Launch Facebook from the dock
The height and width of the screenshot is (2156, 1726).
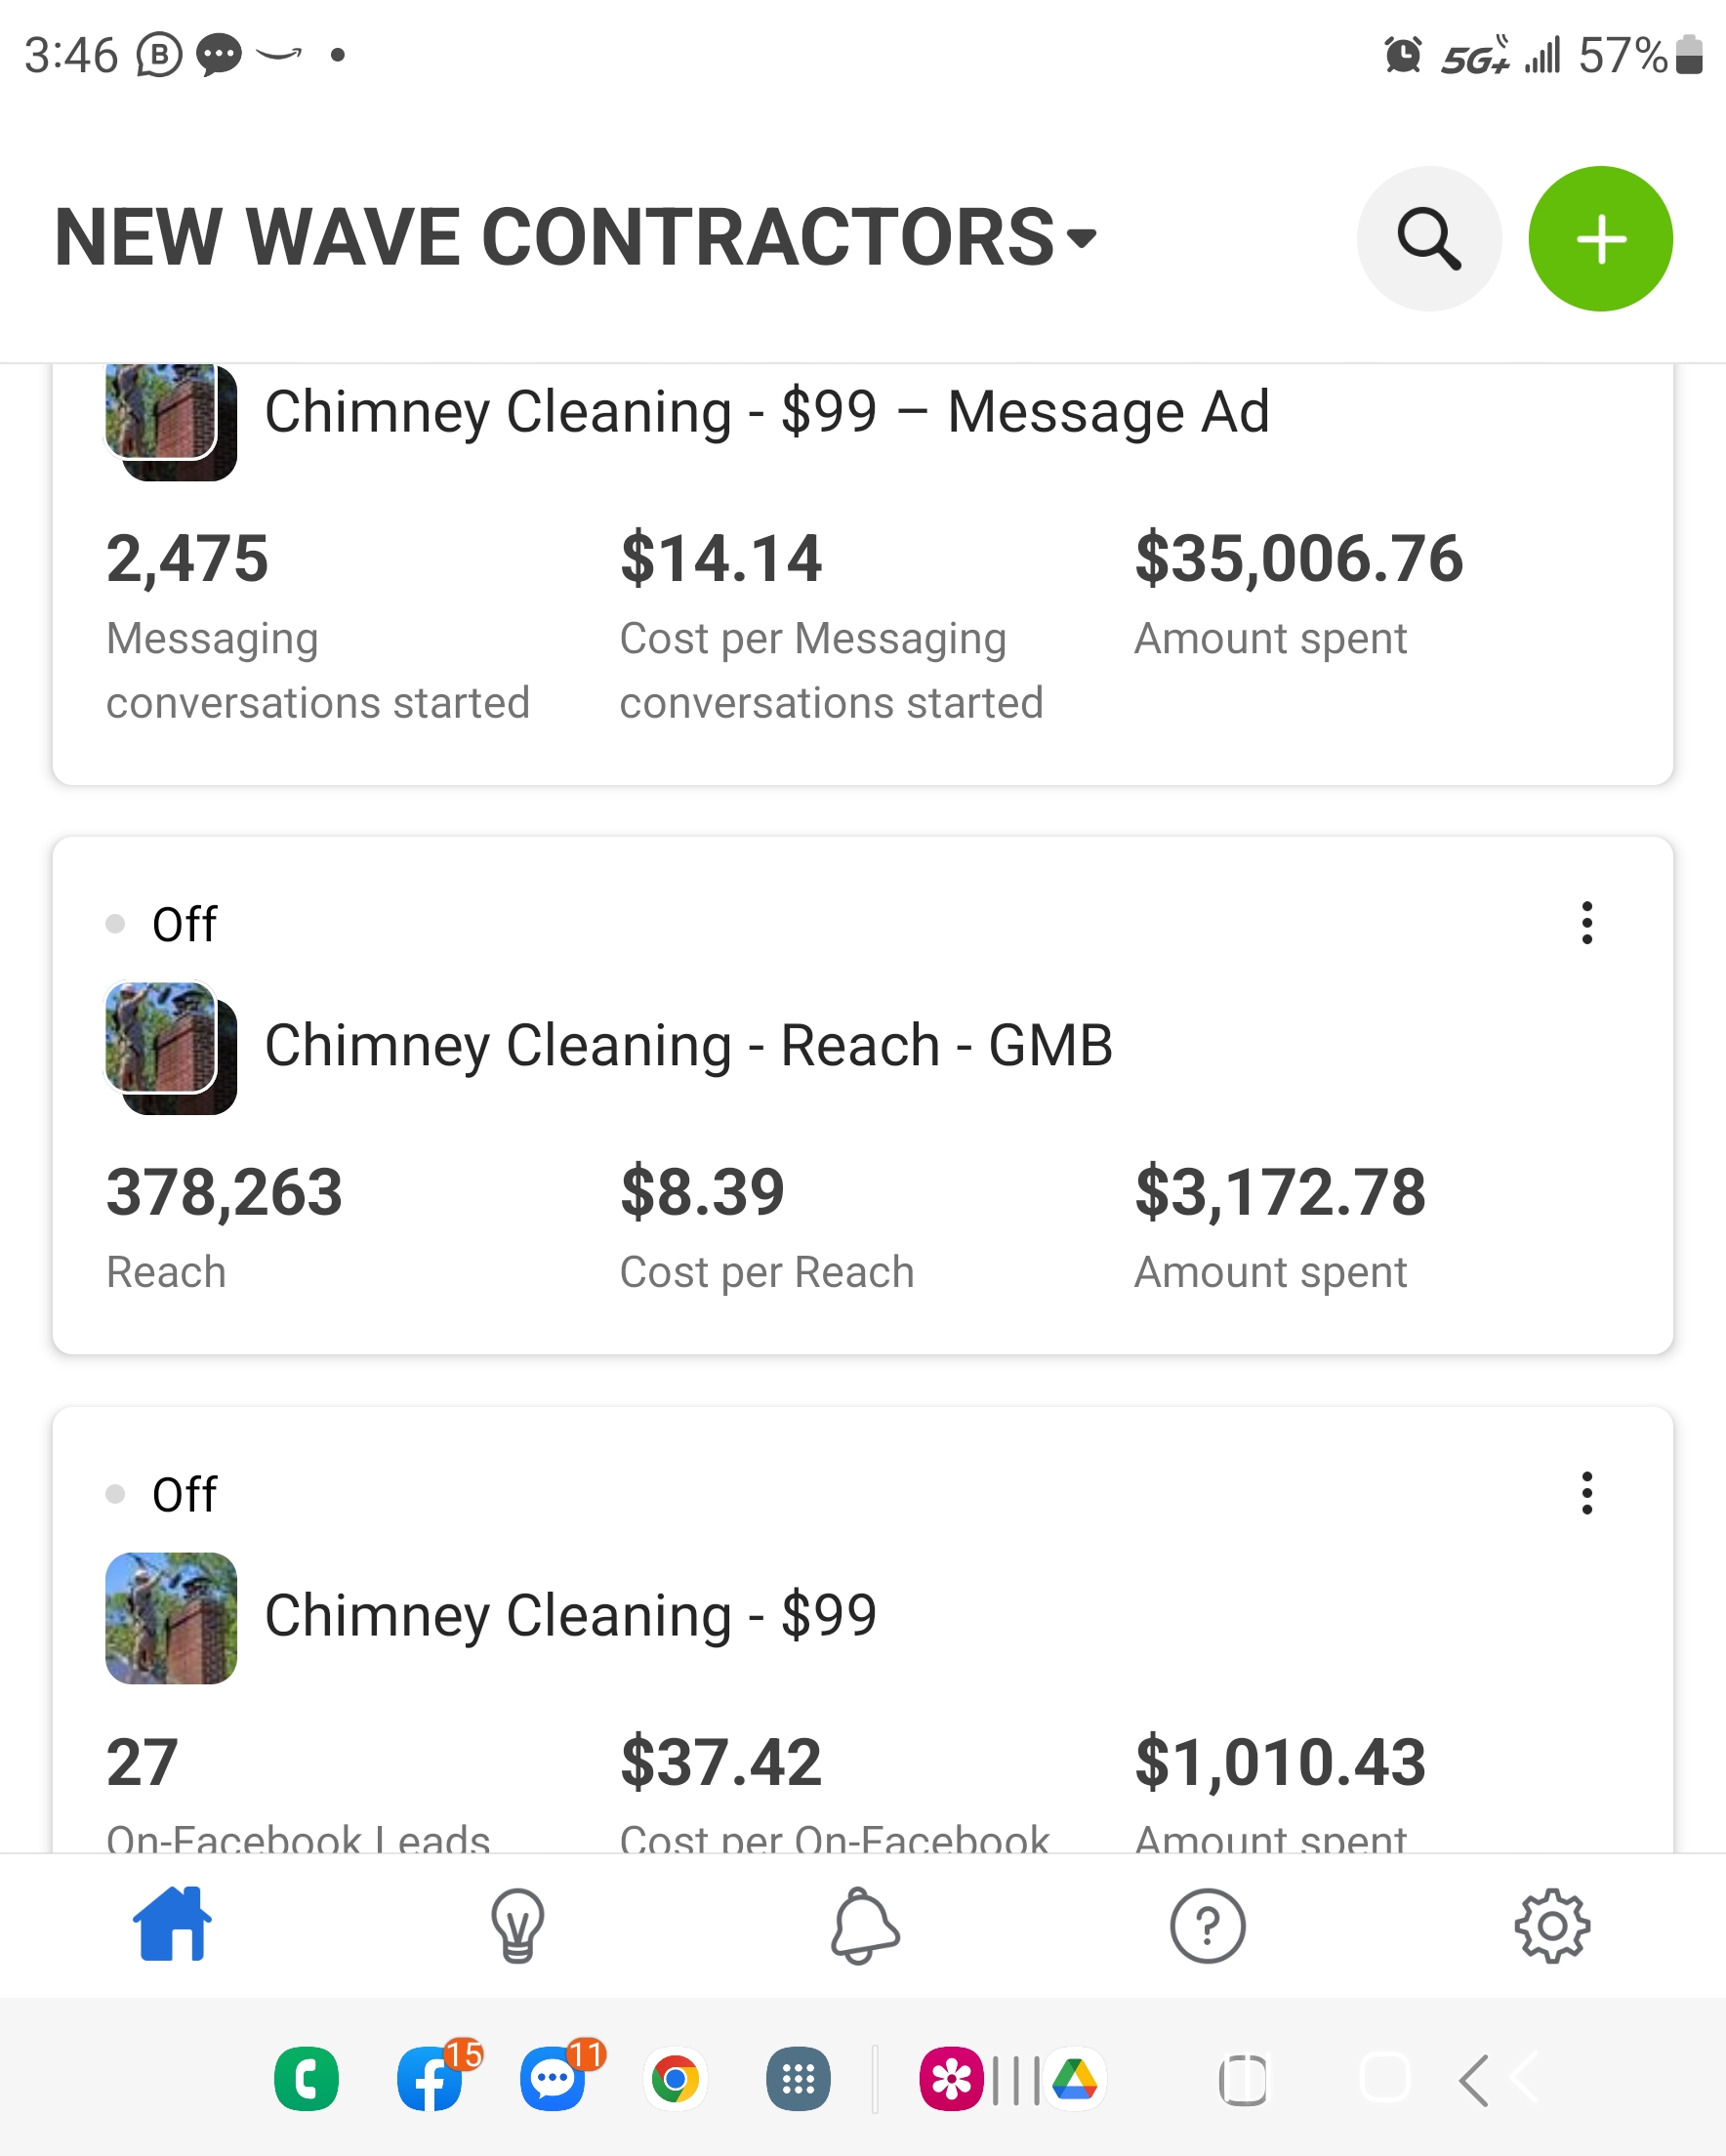point(430,2080)
